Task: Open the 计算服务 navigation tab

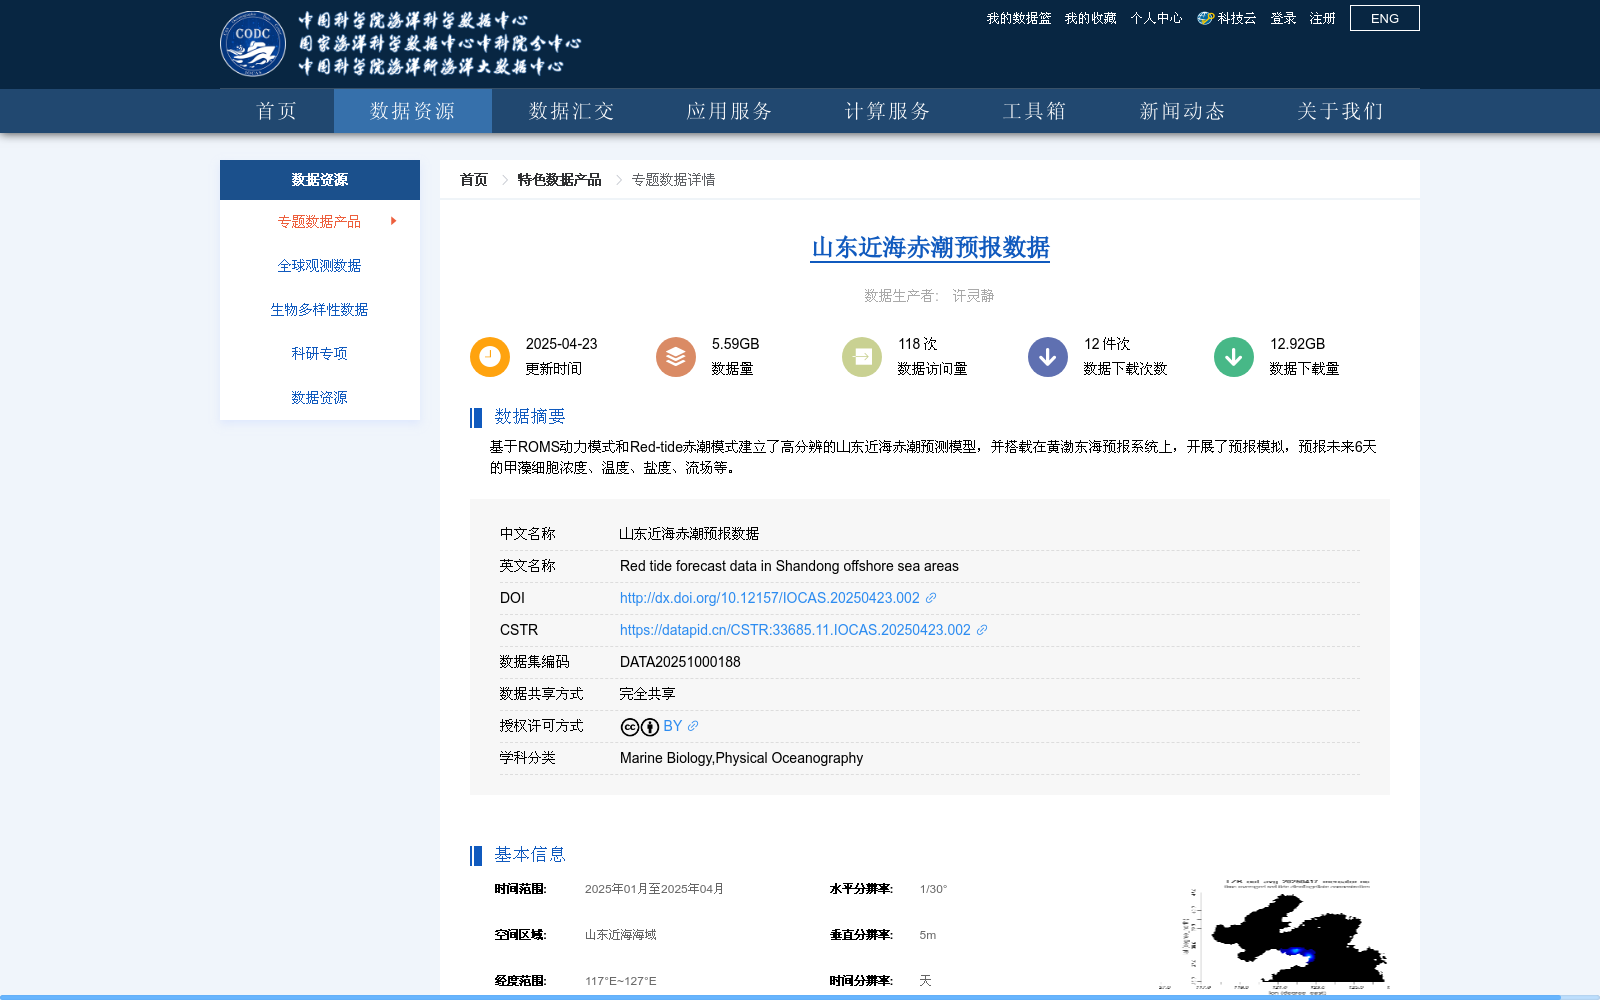Action: click(x=887, y=111)
